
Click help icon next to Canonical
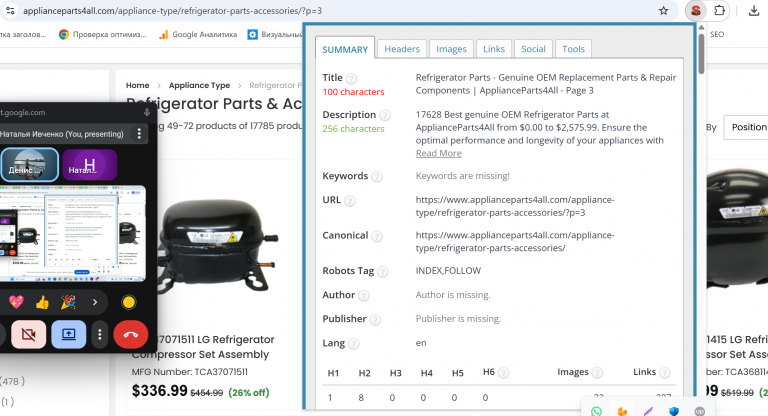tap(377, 237)
